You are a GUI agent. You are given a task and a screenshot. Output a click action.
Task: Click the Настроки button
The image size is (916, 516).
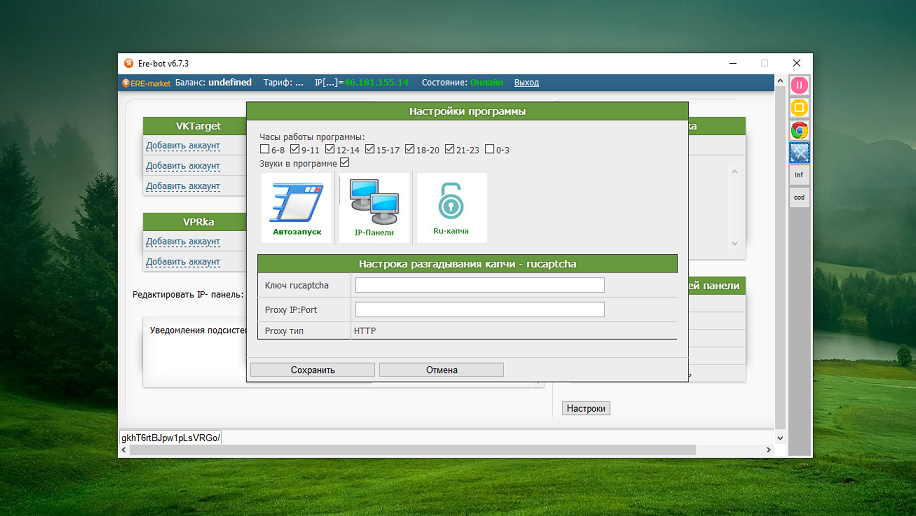pos(586,408)
